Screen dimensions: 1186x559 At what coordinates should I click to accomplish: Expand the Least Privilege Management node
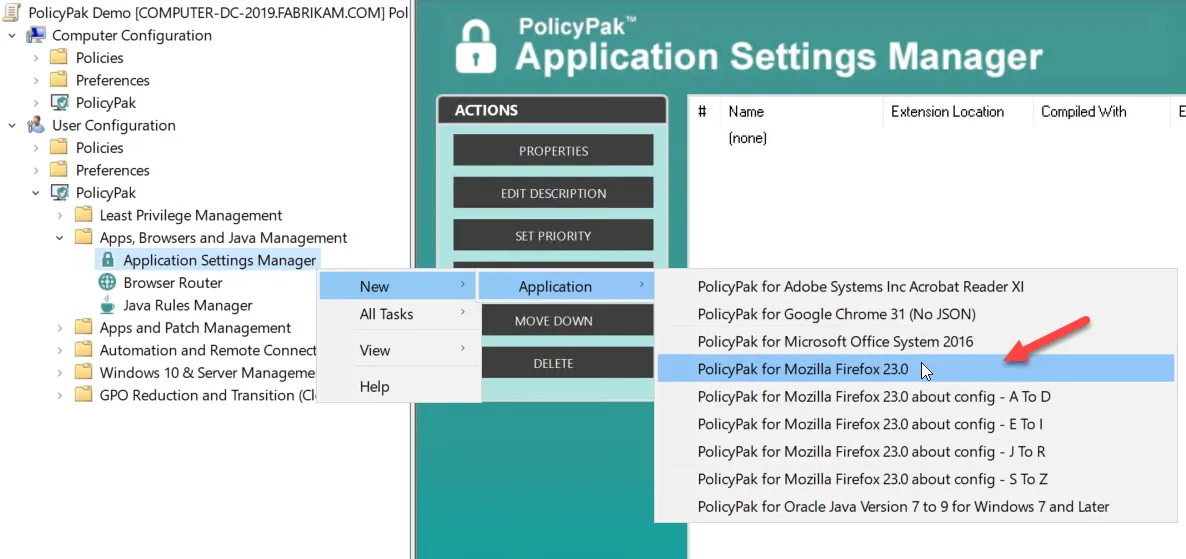(60, 216)
